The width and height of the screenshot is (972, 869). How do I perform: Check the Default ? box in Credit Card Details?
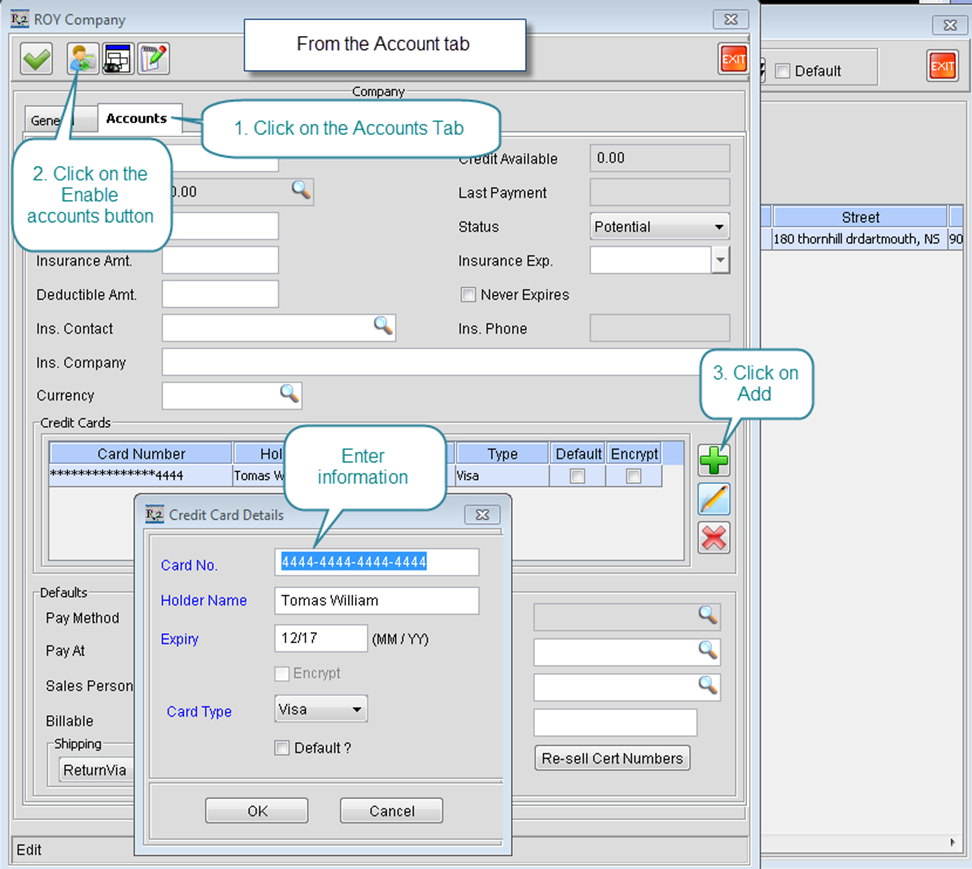(x=282, y=748)
